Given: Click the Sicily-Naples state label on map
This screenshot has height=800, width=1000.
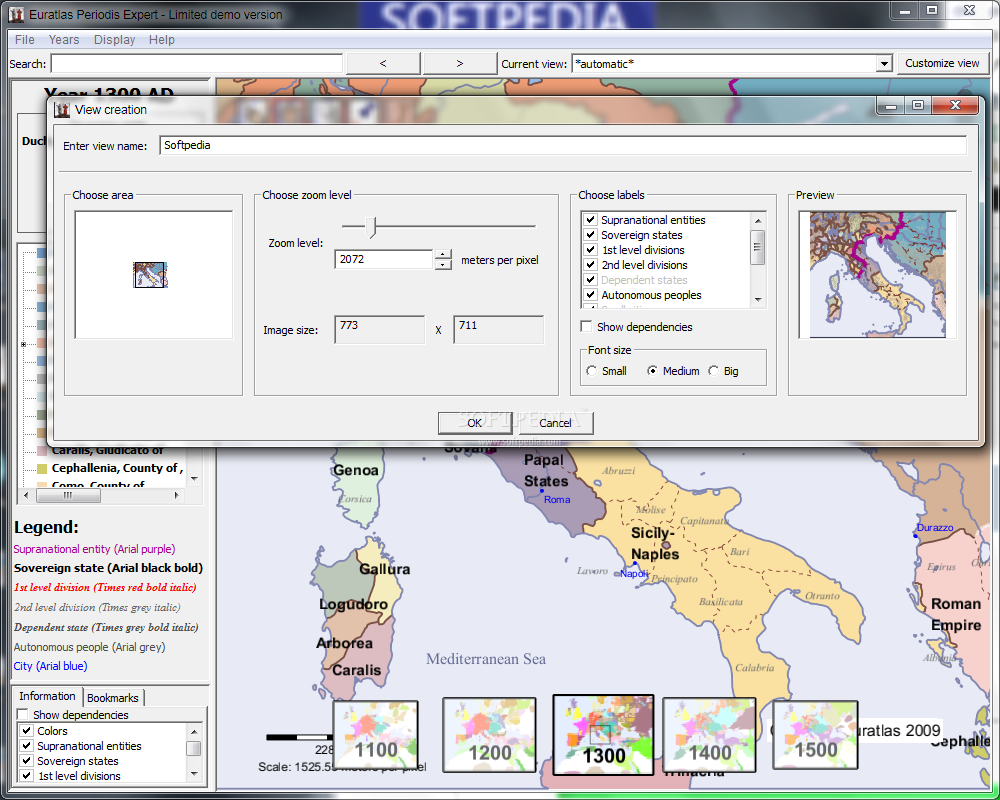Looking at the screenshot, I should pyautogui.click(x=654, y=543).
